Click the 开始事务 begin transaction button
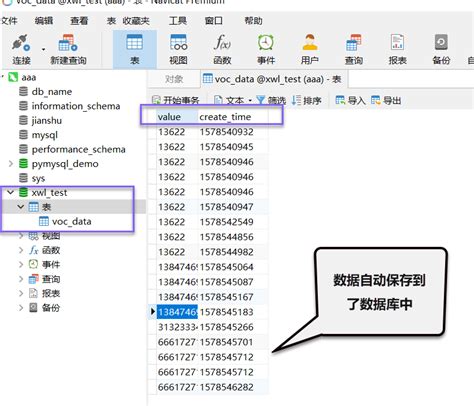Screen dimensions: 474x406 (176, 100)
